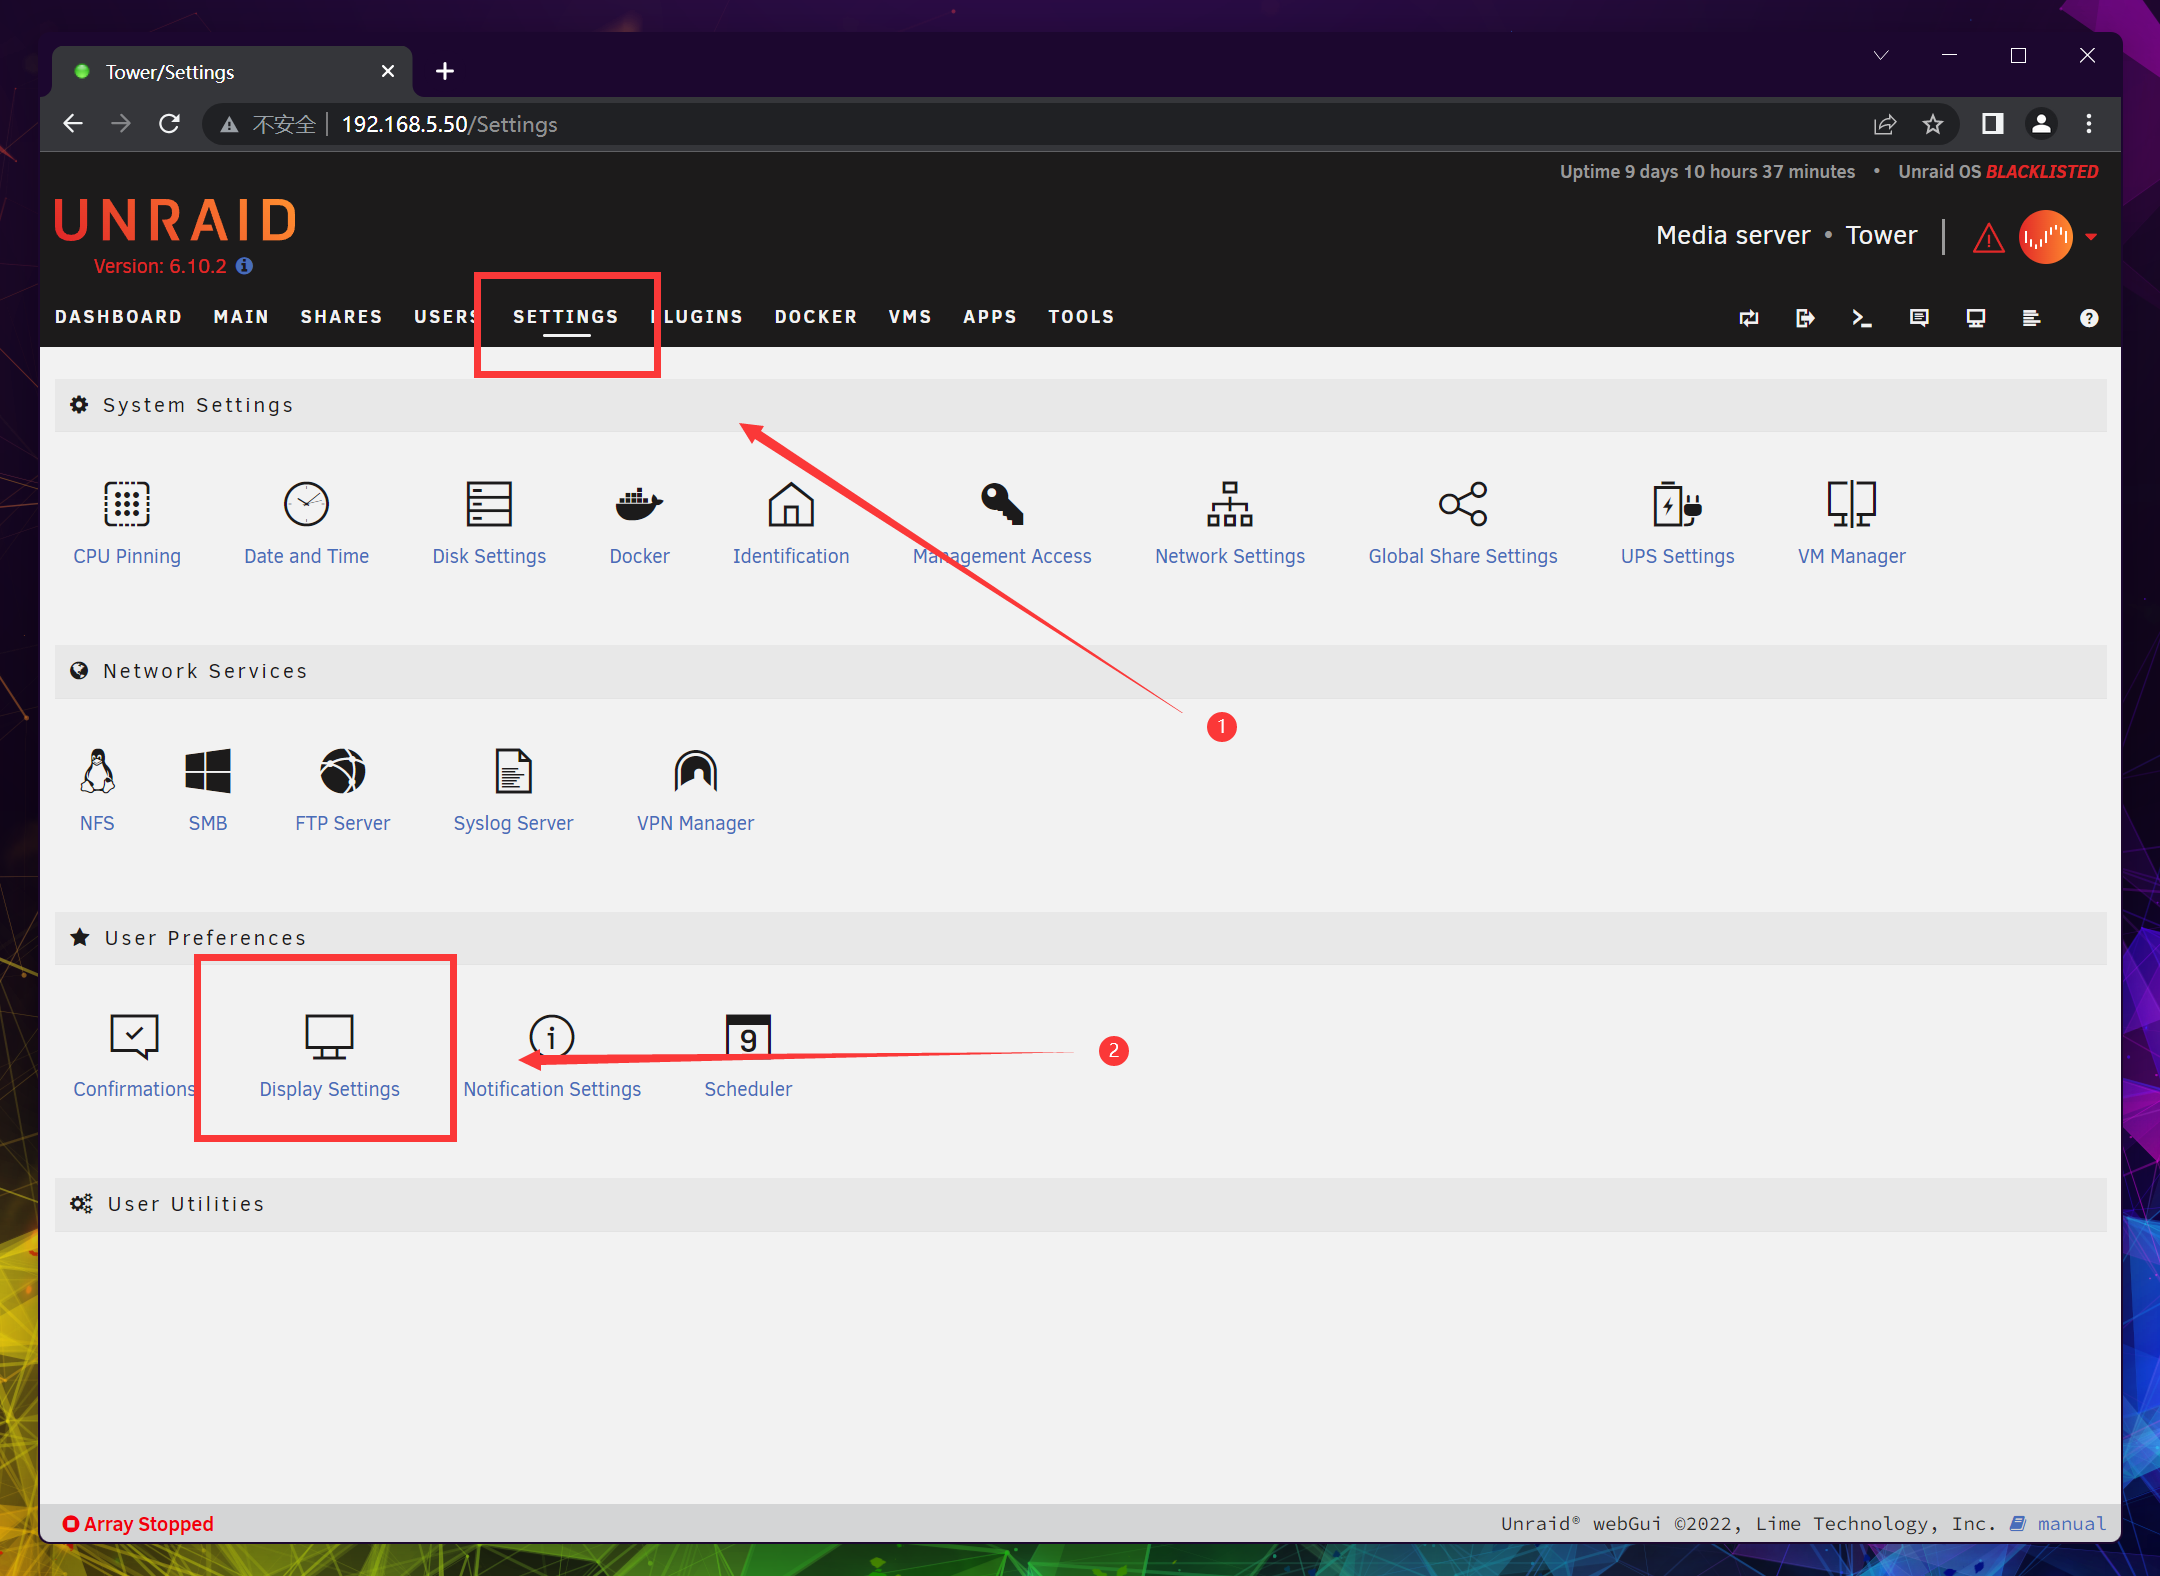
Task: Open the terminal icon in the navigation bar
Action: [x=1861, y=318]
